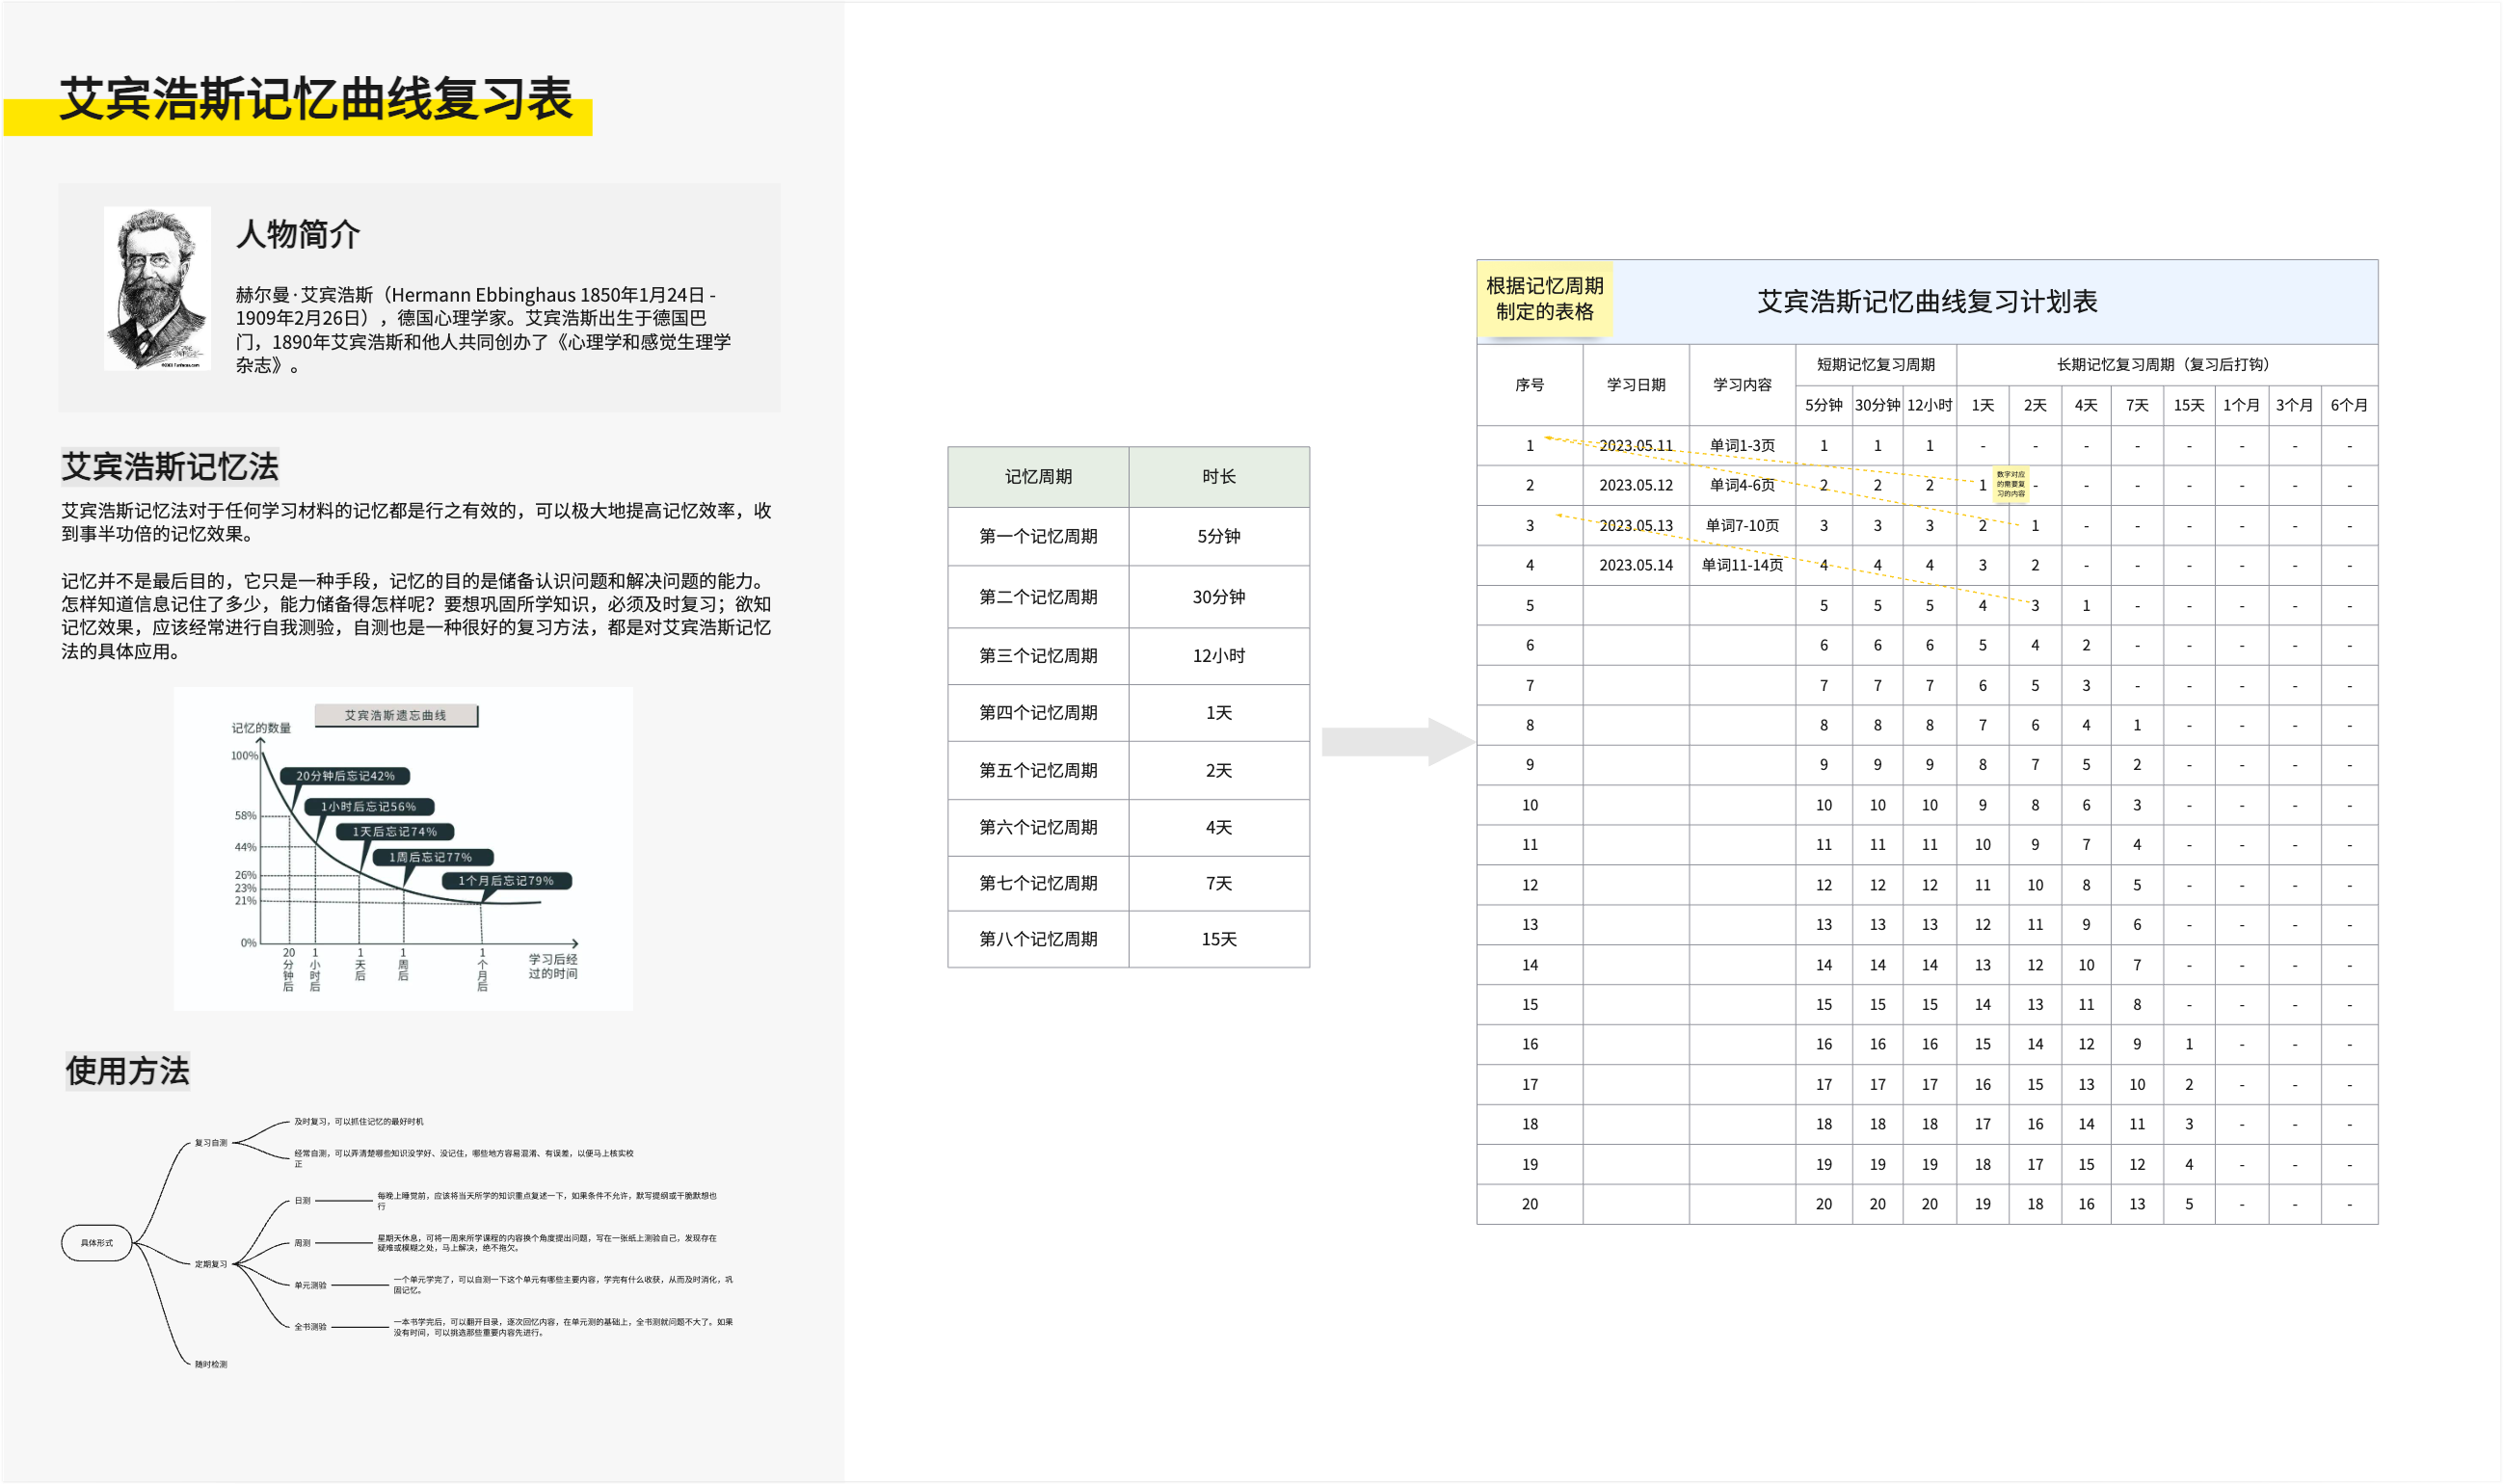Click the 第八个记忆周期 row label

(1038, 940)
